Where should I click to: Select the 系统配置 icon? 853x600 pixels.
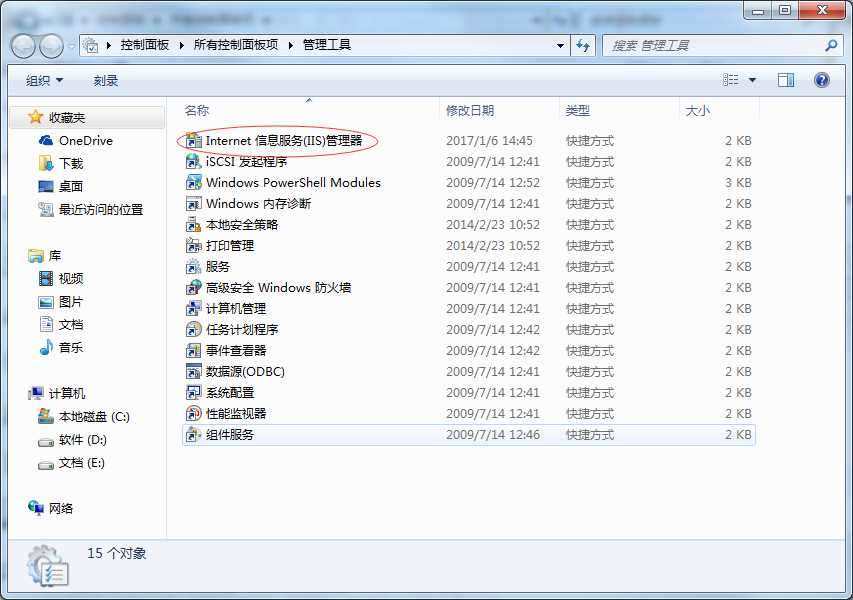click(x=194, y=393)
